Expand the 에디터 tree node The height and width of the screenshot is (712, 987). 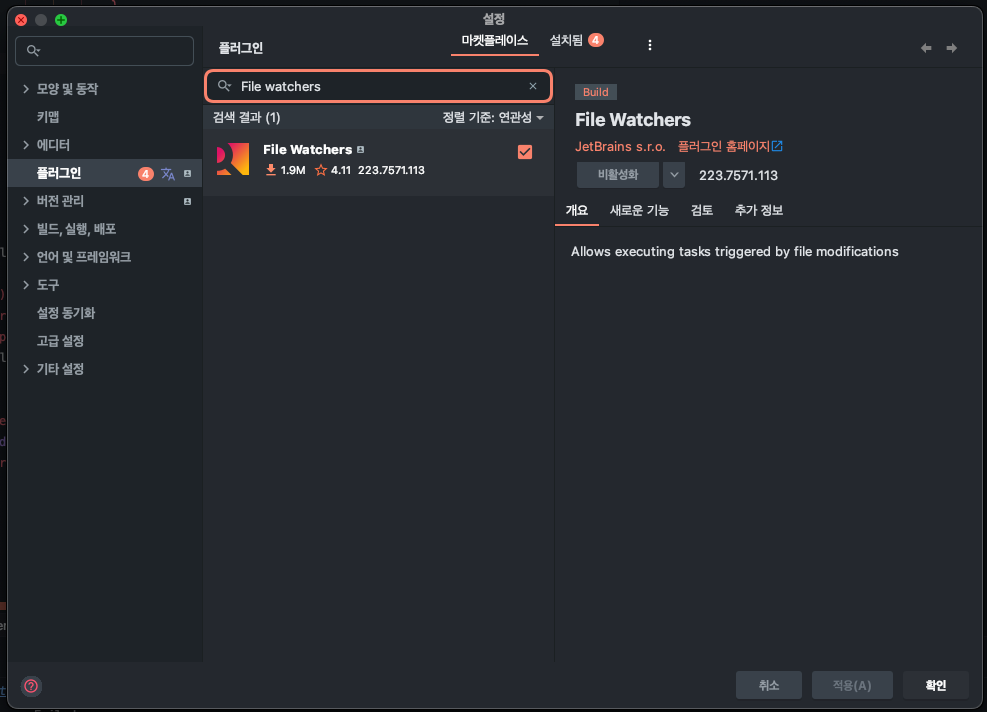[x=26, y=145]
